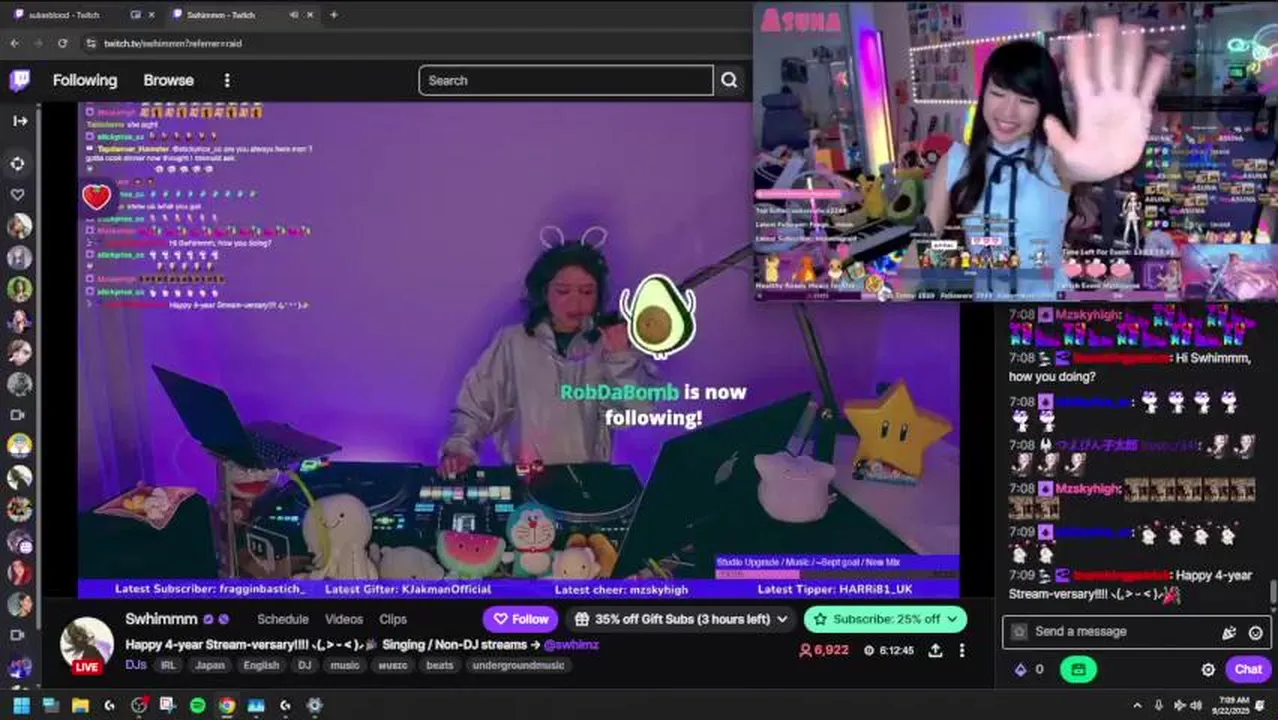Reload the page with the refresh icon
This screenshot has width=1278, height=720.
point(62,43)
